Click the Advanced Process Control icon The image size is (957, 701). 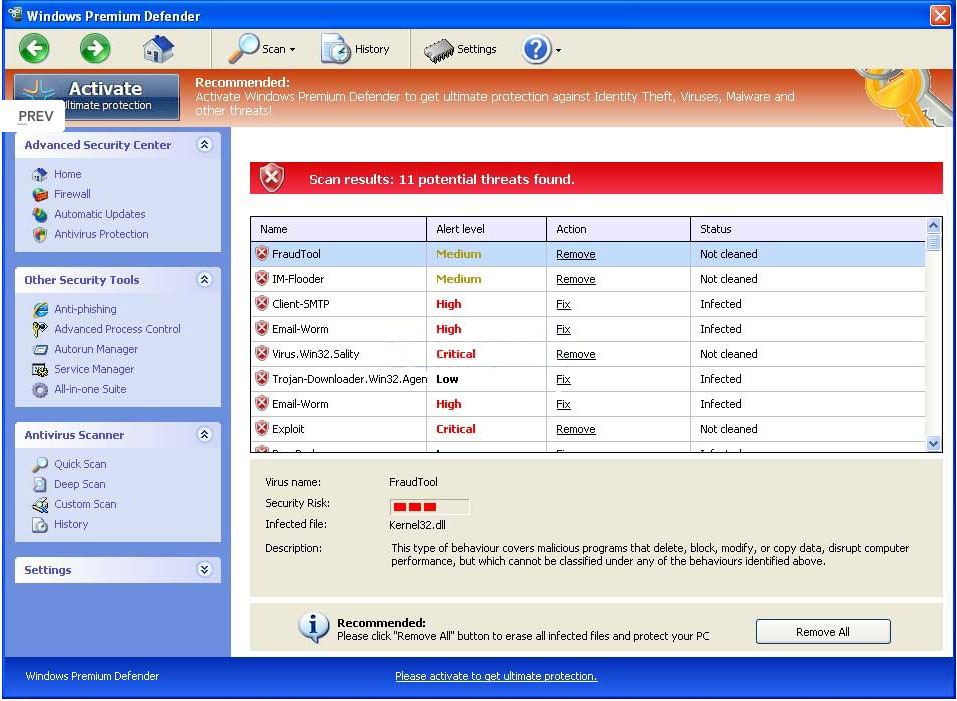click(x=40, y=329)
